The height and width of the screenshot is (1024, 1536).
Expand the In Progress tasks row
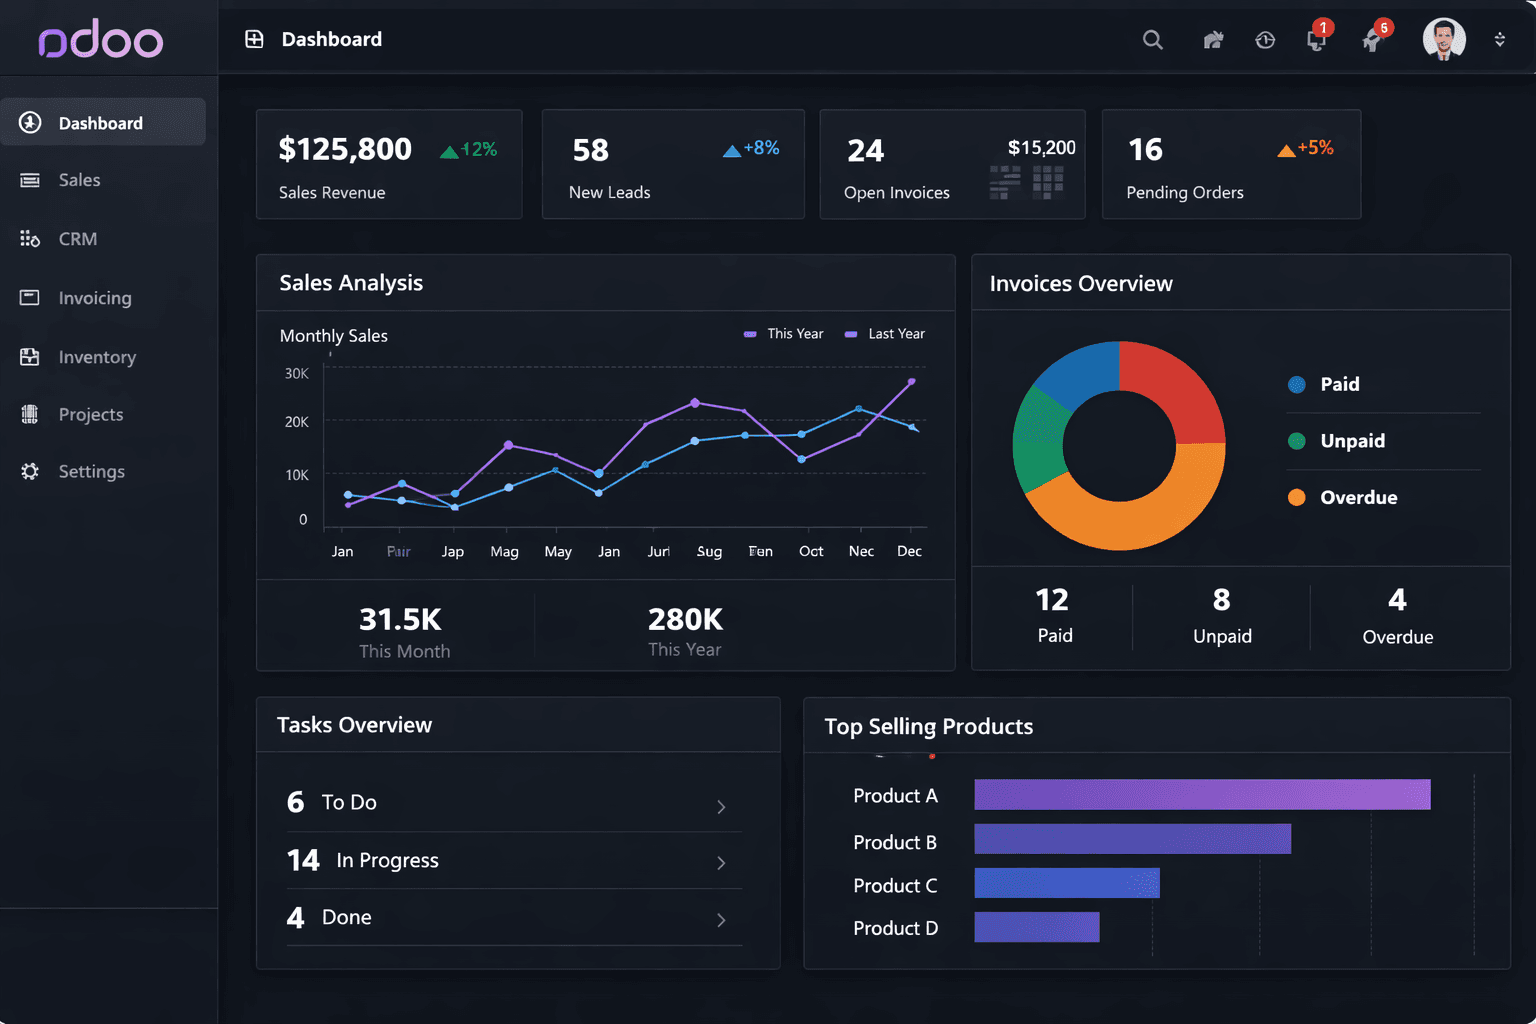[x=721, y=863]
